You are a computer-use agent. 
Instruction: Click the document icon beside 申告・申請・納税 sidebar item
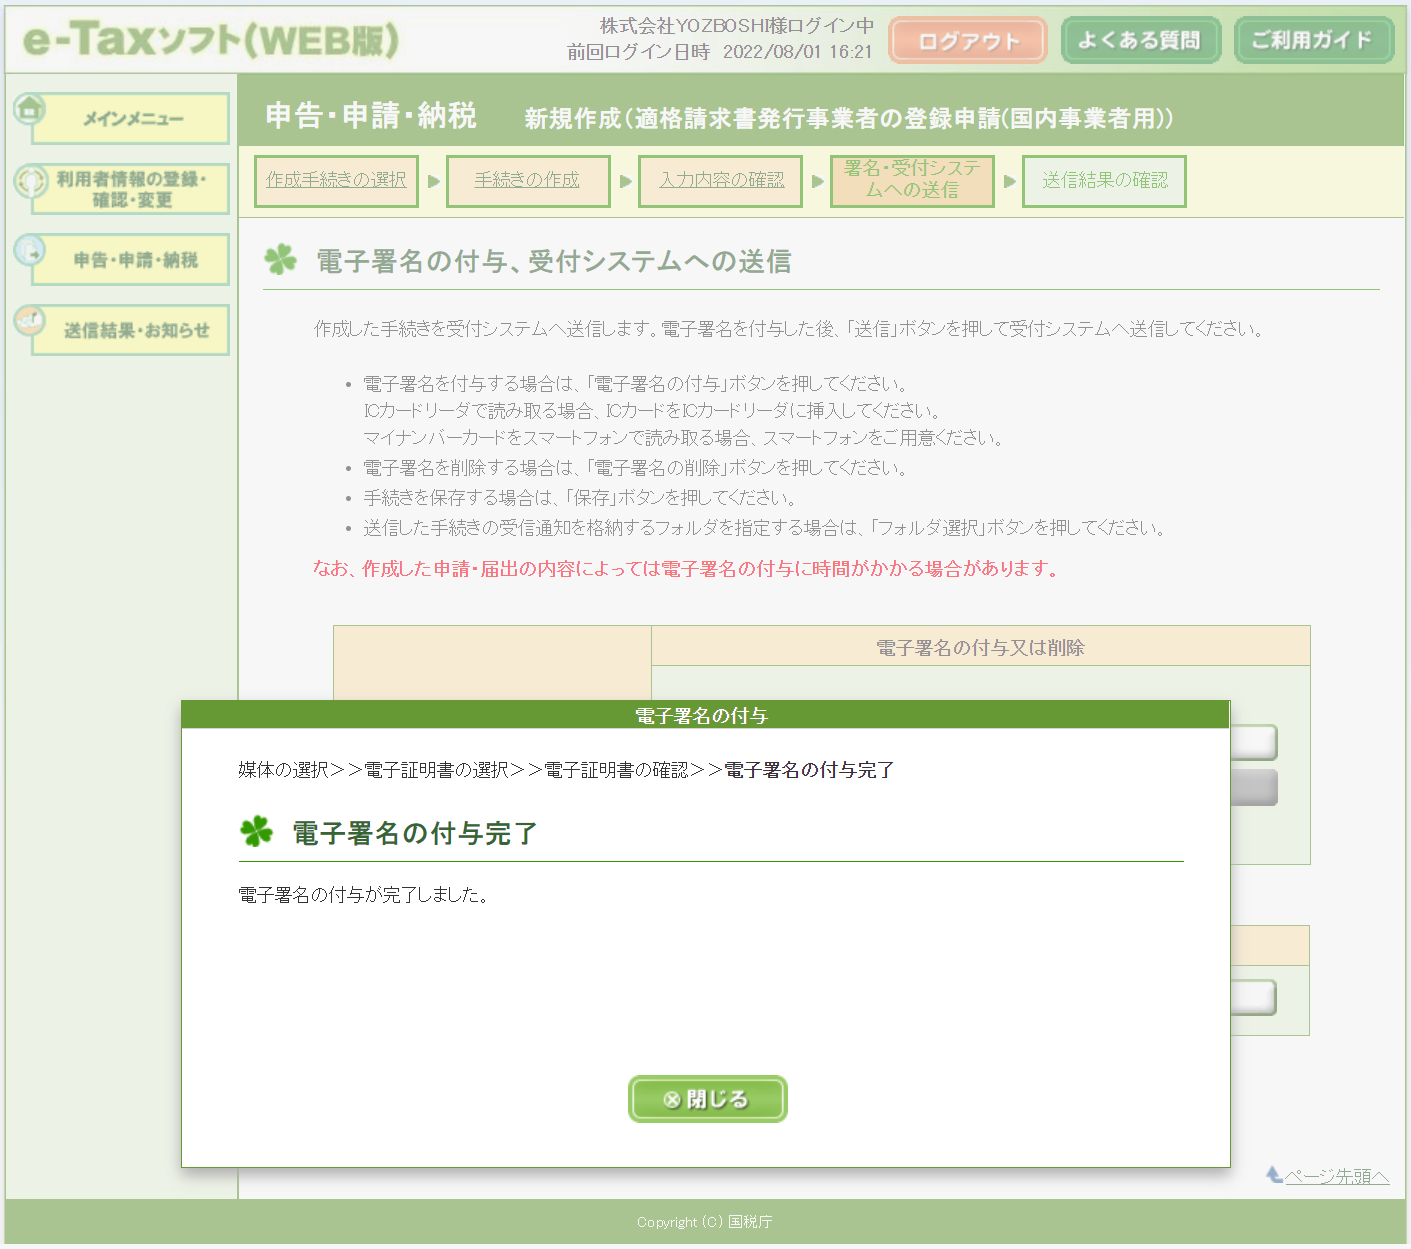30,250
